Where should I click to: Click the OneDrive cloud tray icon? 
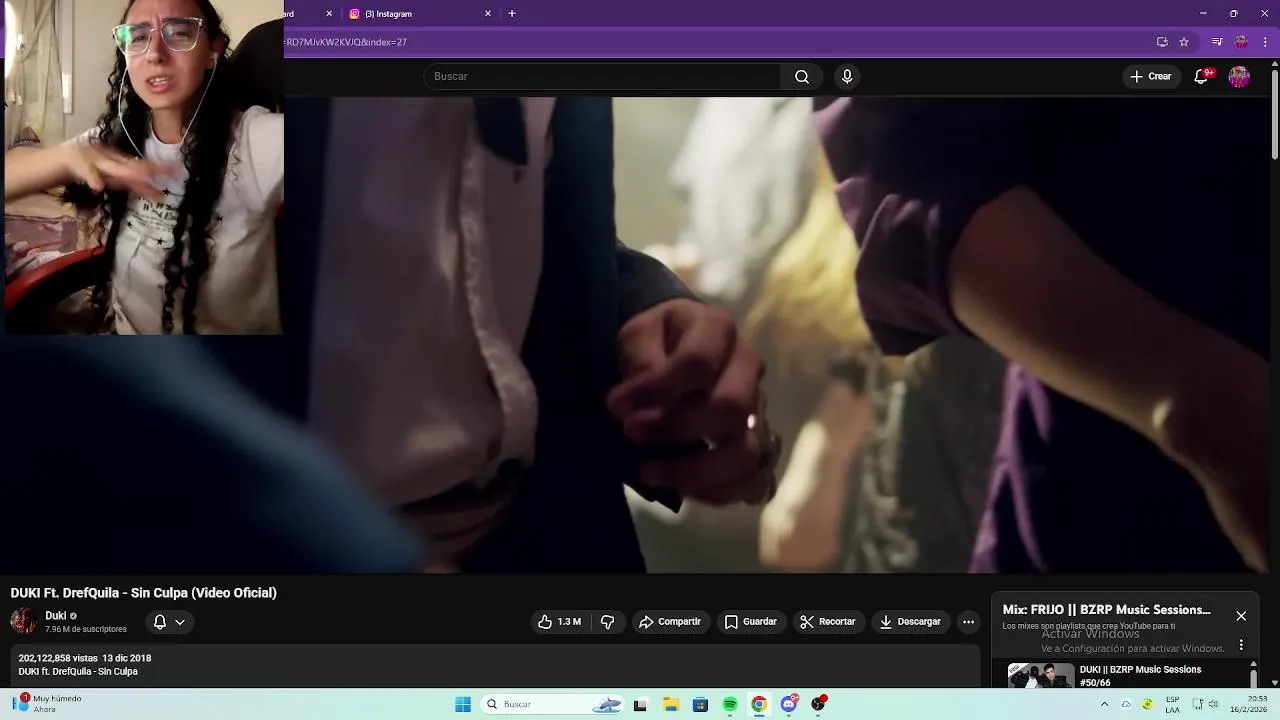(1126, 704)
